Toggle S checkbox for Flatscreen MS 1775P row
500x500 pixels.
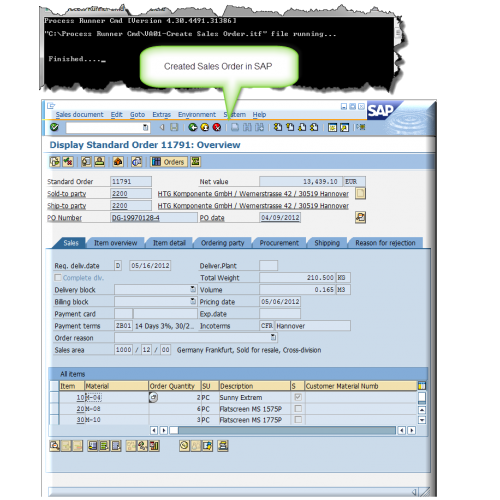coord(298,419)
